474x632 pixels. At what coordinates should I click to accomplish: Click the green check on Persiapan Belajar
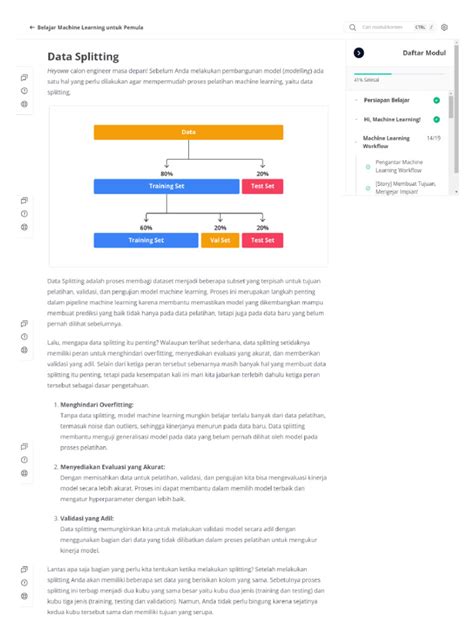click(x=437, y=100)
